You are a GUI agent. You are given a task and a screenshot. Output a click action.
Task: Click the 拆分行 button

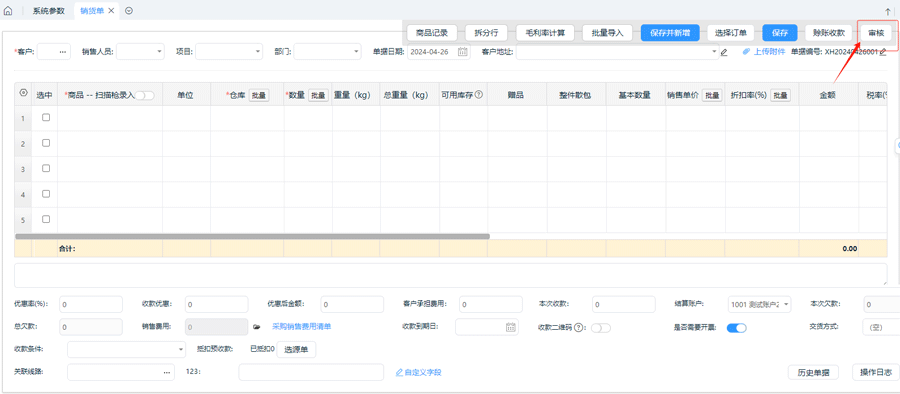pos(486,33)
